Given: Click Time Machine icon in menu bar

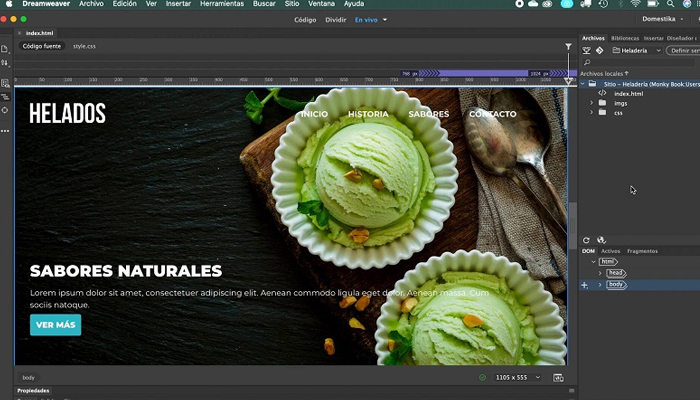Looking at the screenshot, I should [x=603, y=4].
